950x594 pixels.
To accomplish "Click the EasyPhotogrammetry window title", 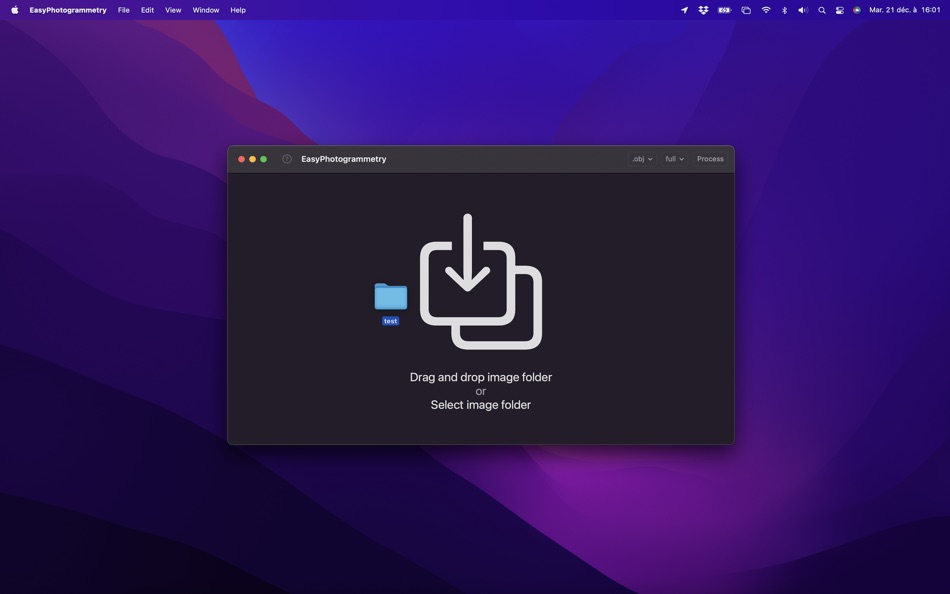I will click(344, 159).
